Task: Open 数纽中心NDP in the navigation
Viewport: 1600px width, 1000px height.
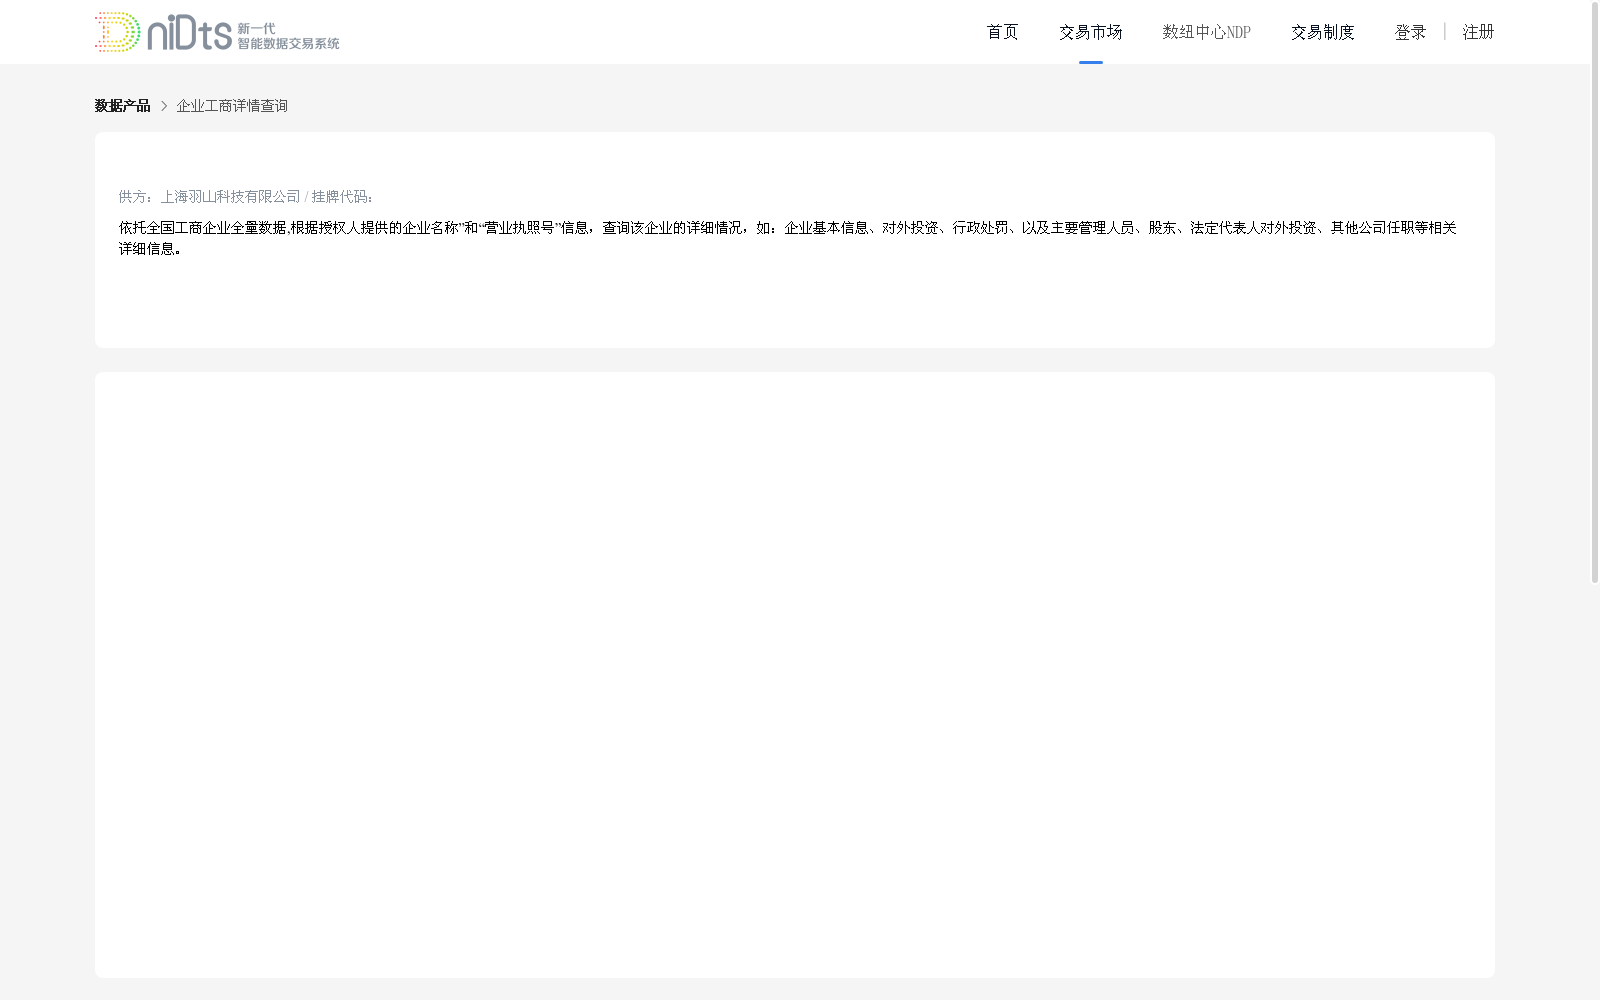Action: tap(1206, 32)
